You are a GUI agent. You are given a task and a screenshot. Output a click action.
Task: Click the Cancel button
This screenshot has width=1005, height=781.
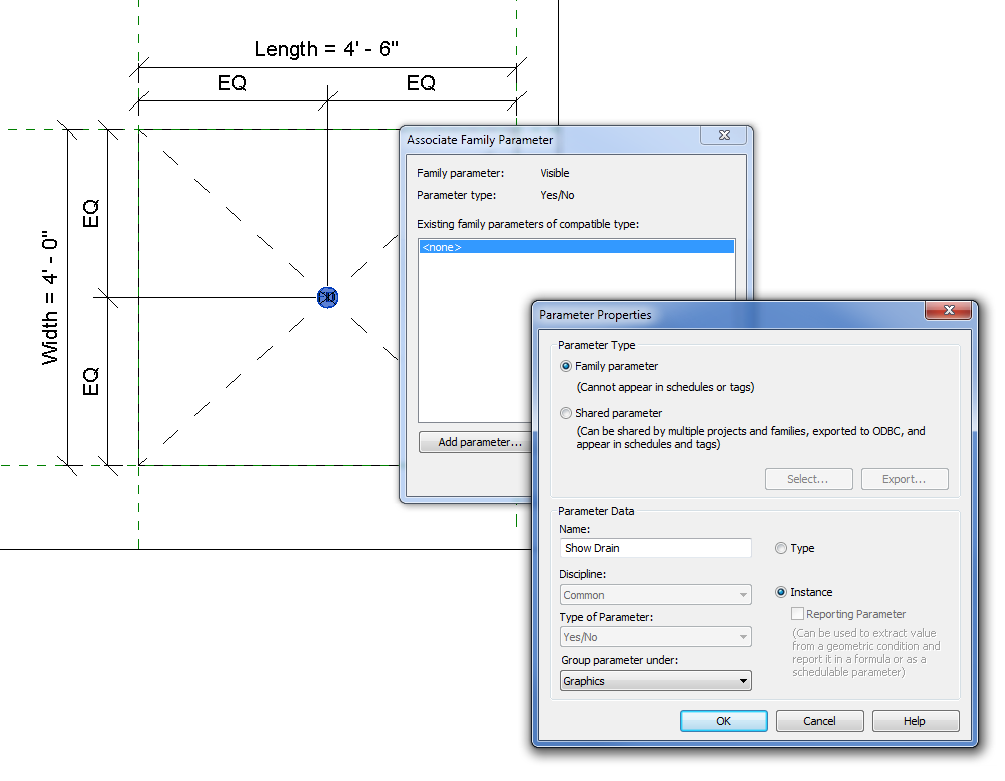pos(819,720)
